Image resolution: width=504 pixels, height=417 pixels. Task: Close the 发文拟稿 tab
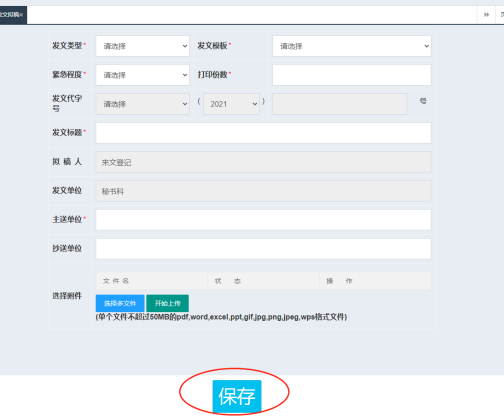(x=22, y=15)
